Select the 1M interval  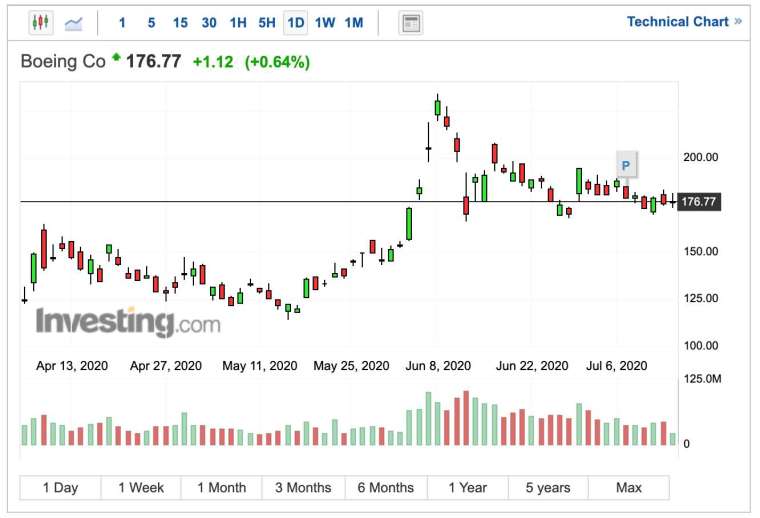[354, 23]
